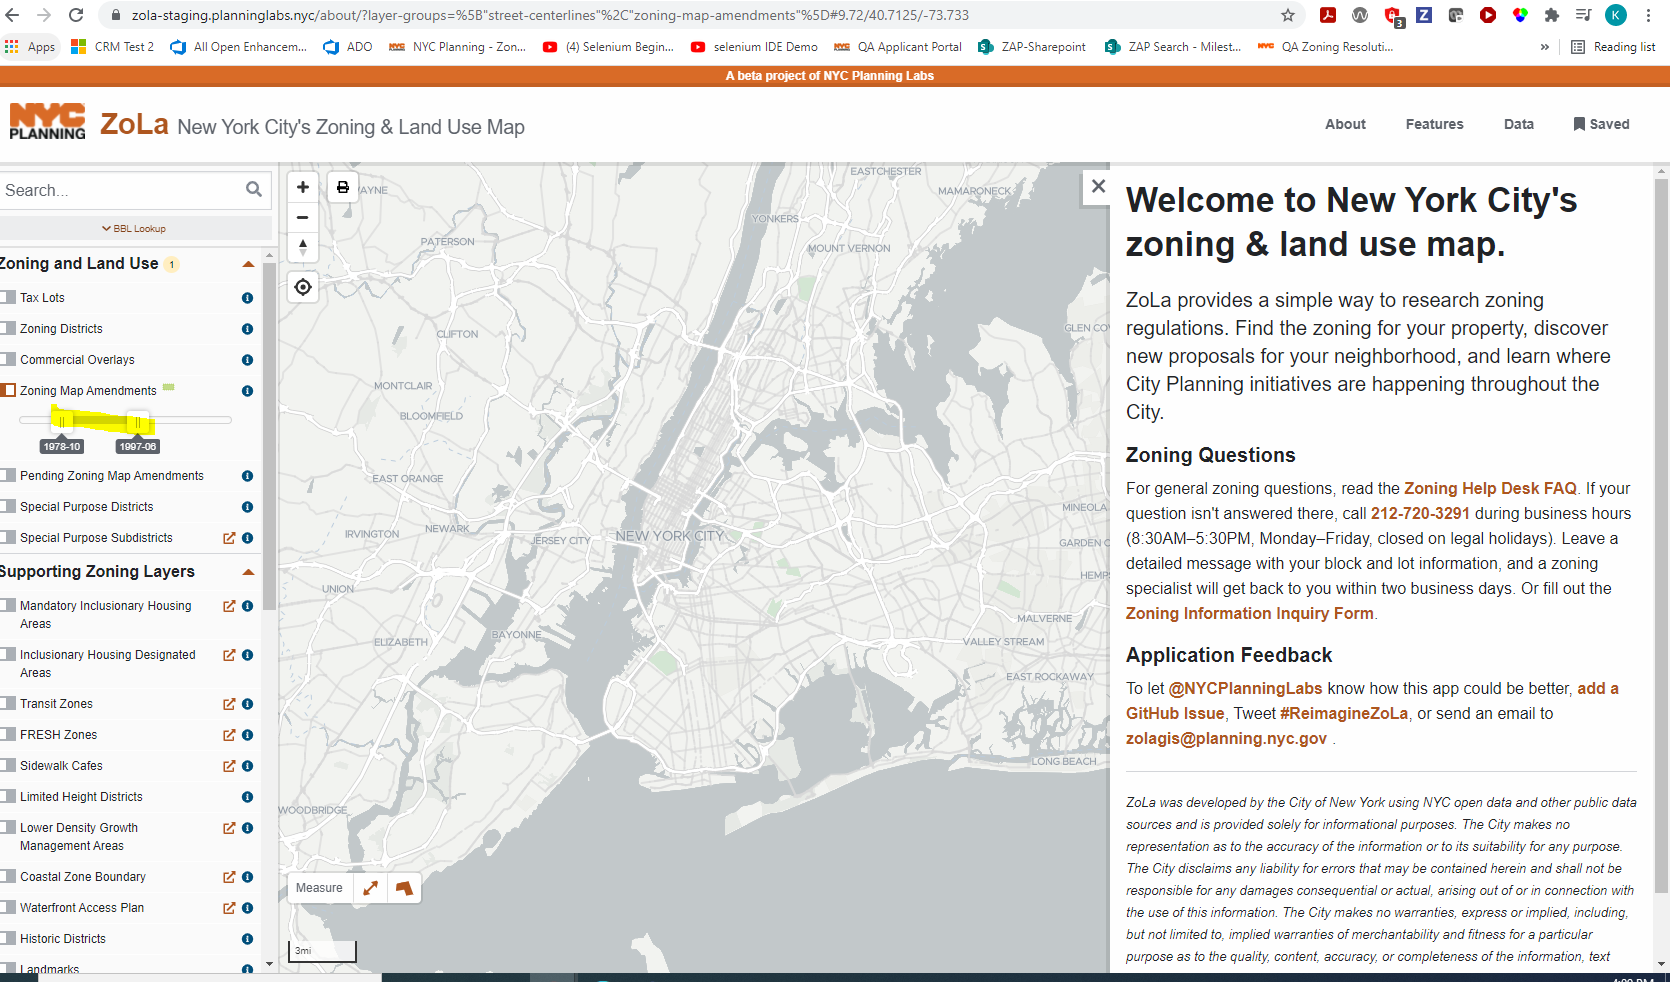Click the info icon next to Zoning Districts
The image size is (1670, 982).
246,328
